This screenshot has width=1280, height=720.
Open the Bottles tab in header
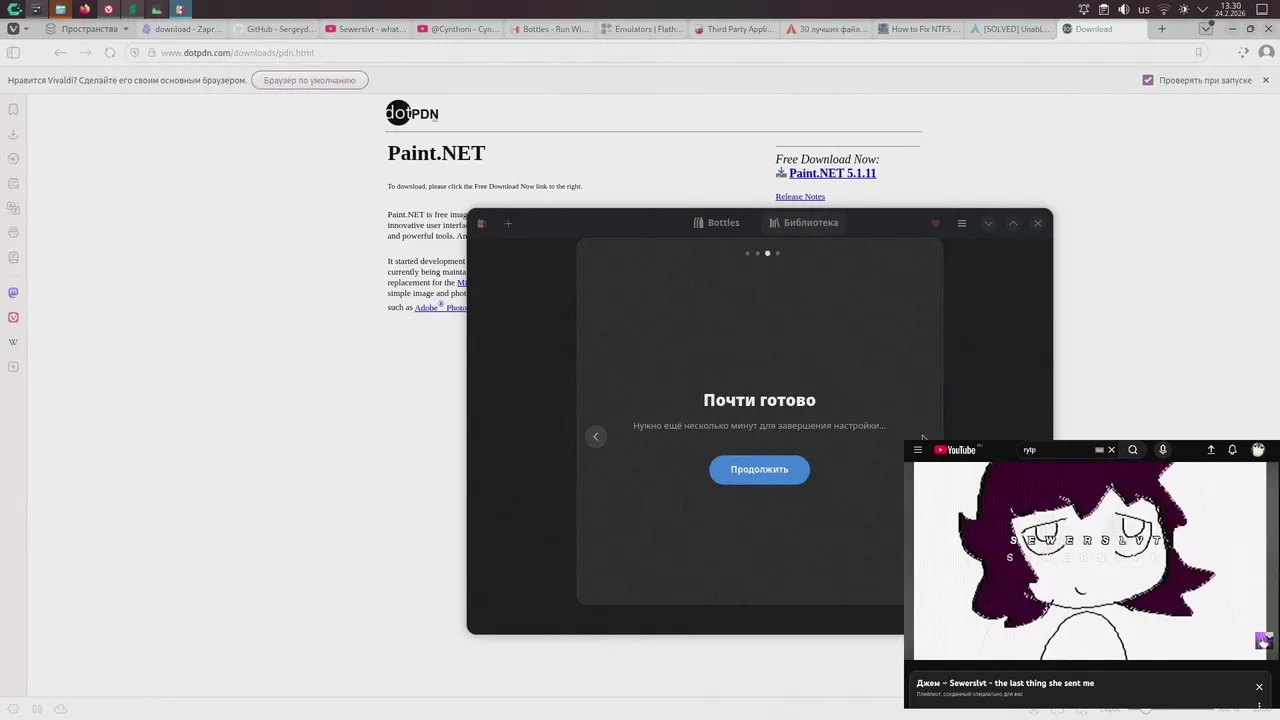point(716,223)
